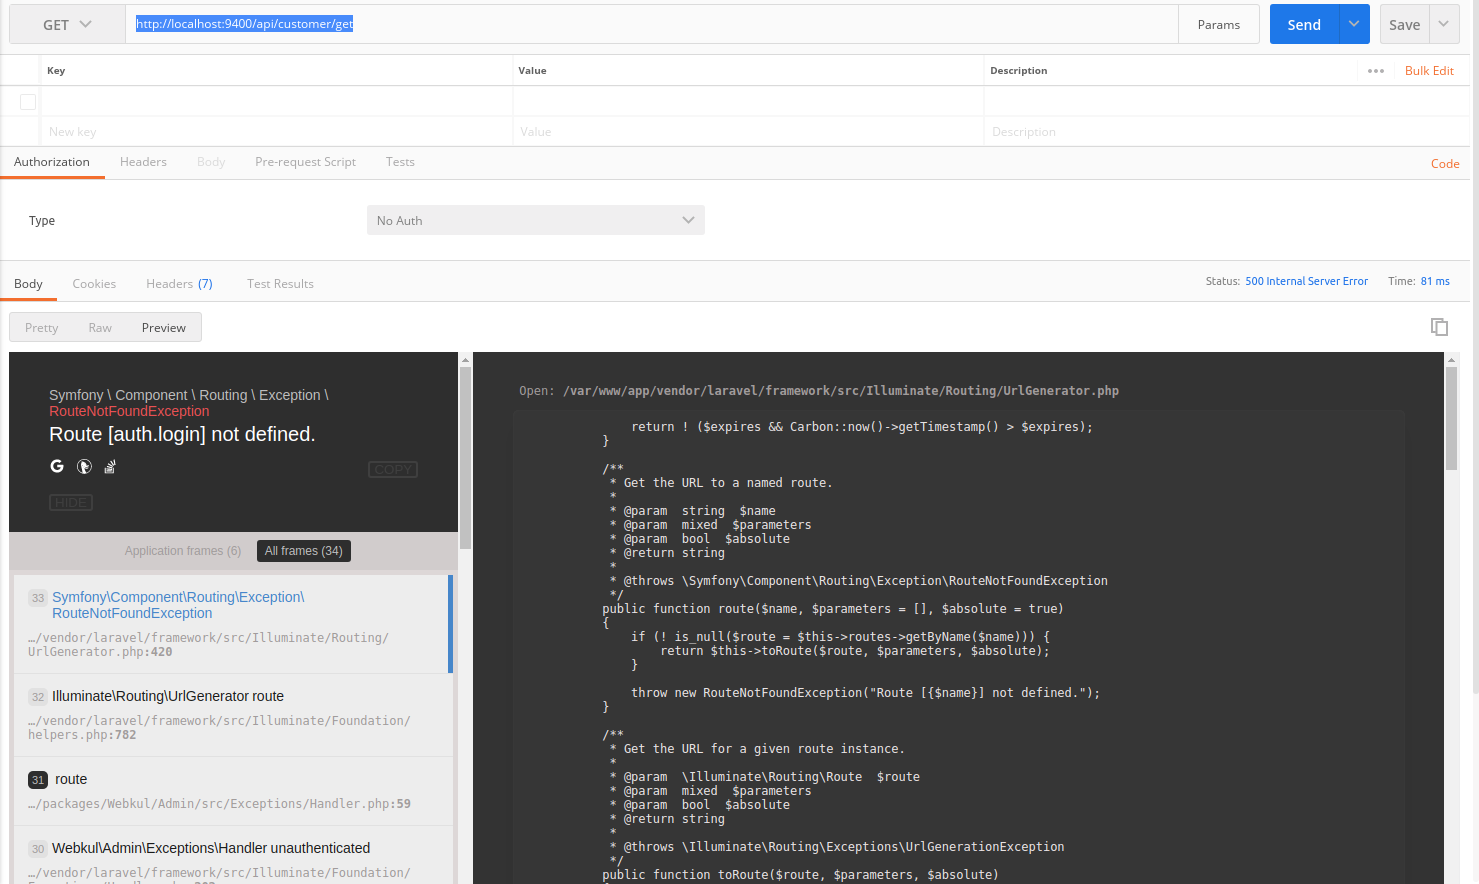Screen dimensions: 1479x884
Task: Select frame 30 Handler unauthenticated
Action: 231,855
